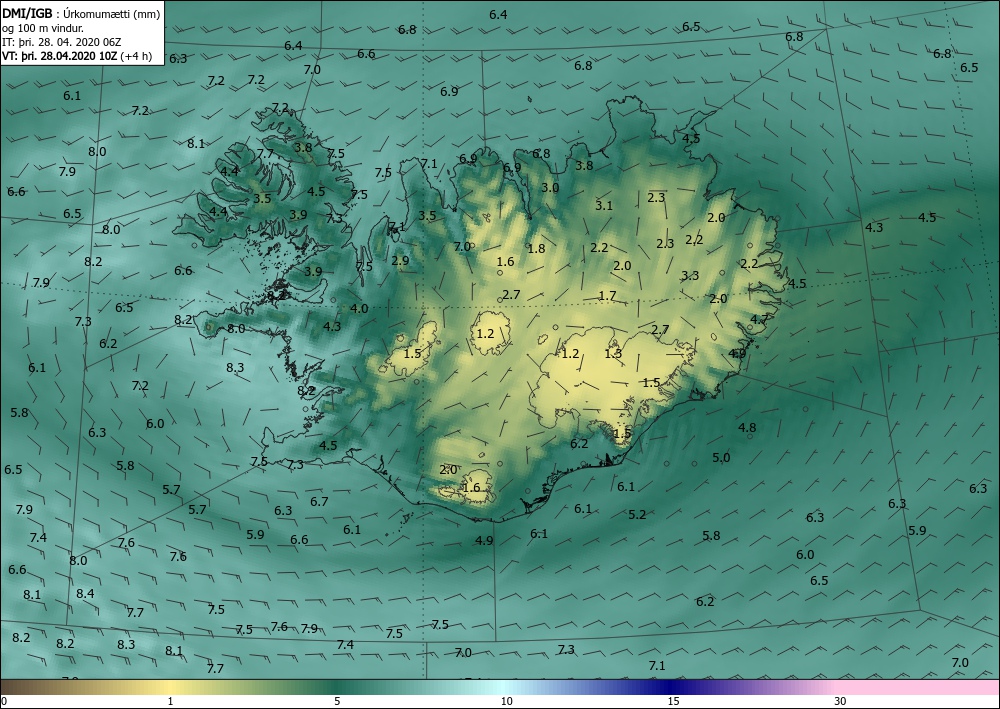This screenshot has height=709, width=1000.
Task: Select the "VT: þri. 28.04.2020 10Z (+4 h)" line
Action: (77, 55)
